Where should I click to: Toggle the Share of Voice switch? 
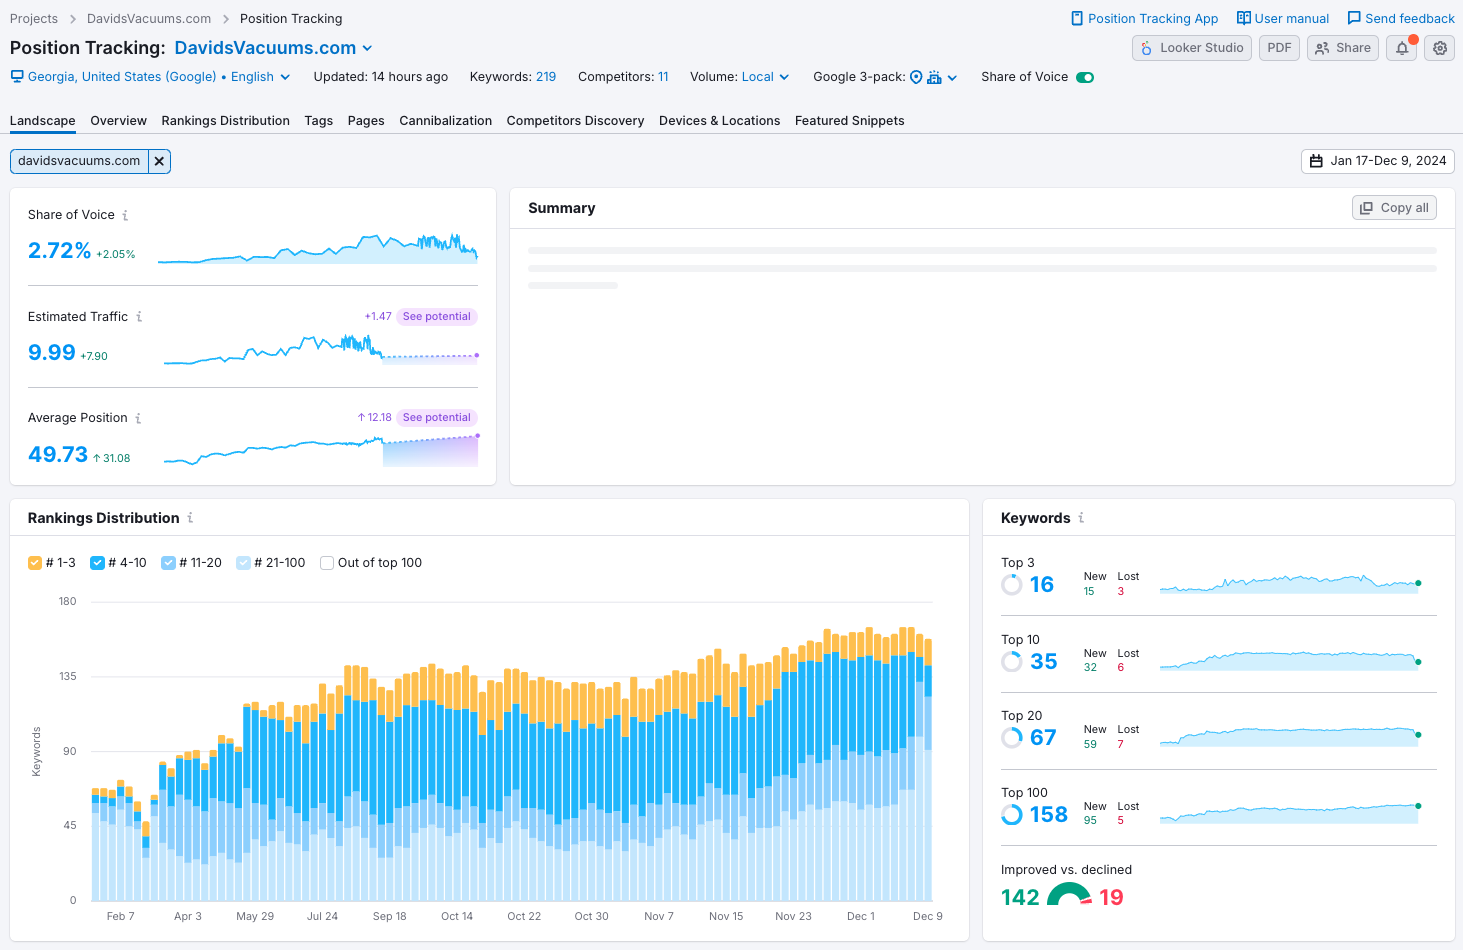1085,77
